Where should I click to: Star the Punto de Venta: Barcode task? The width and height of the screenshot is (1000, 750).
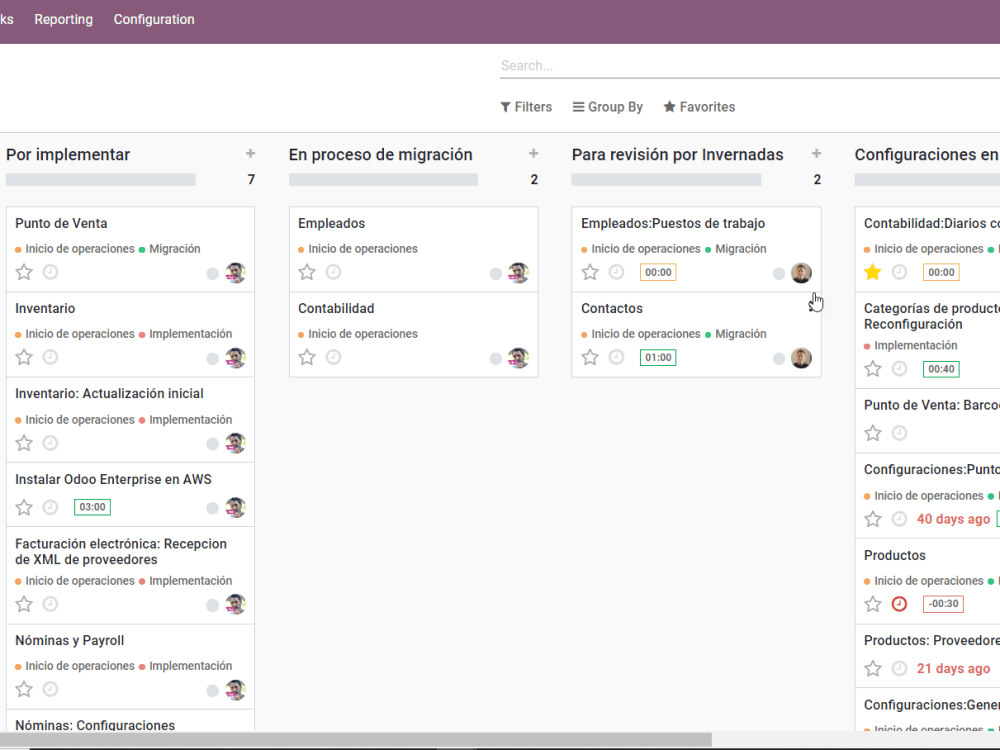(x=872, y=434)
